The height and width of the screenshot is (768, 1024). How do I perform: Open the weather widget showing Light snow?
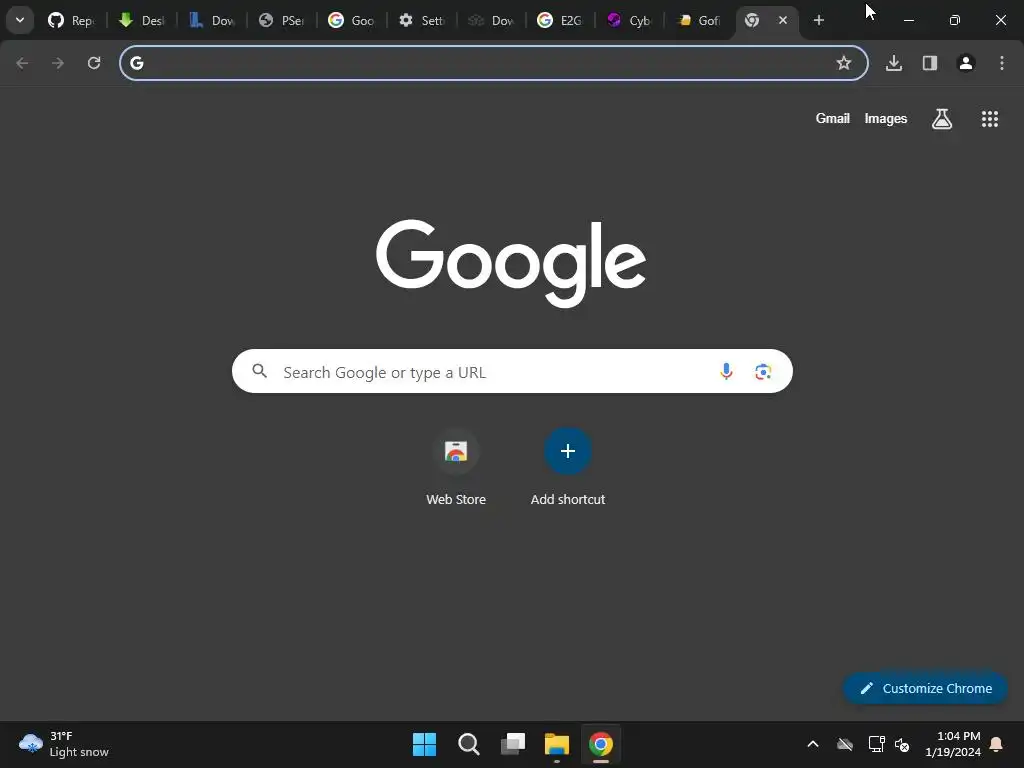63,744
